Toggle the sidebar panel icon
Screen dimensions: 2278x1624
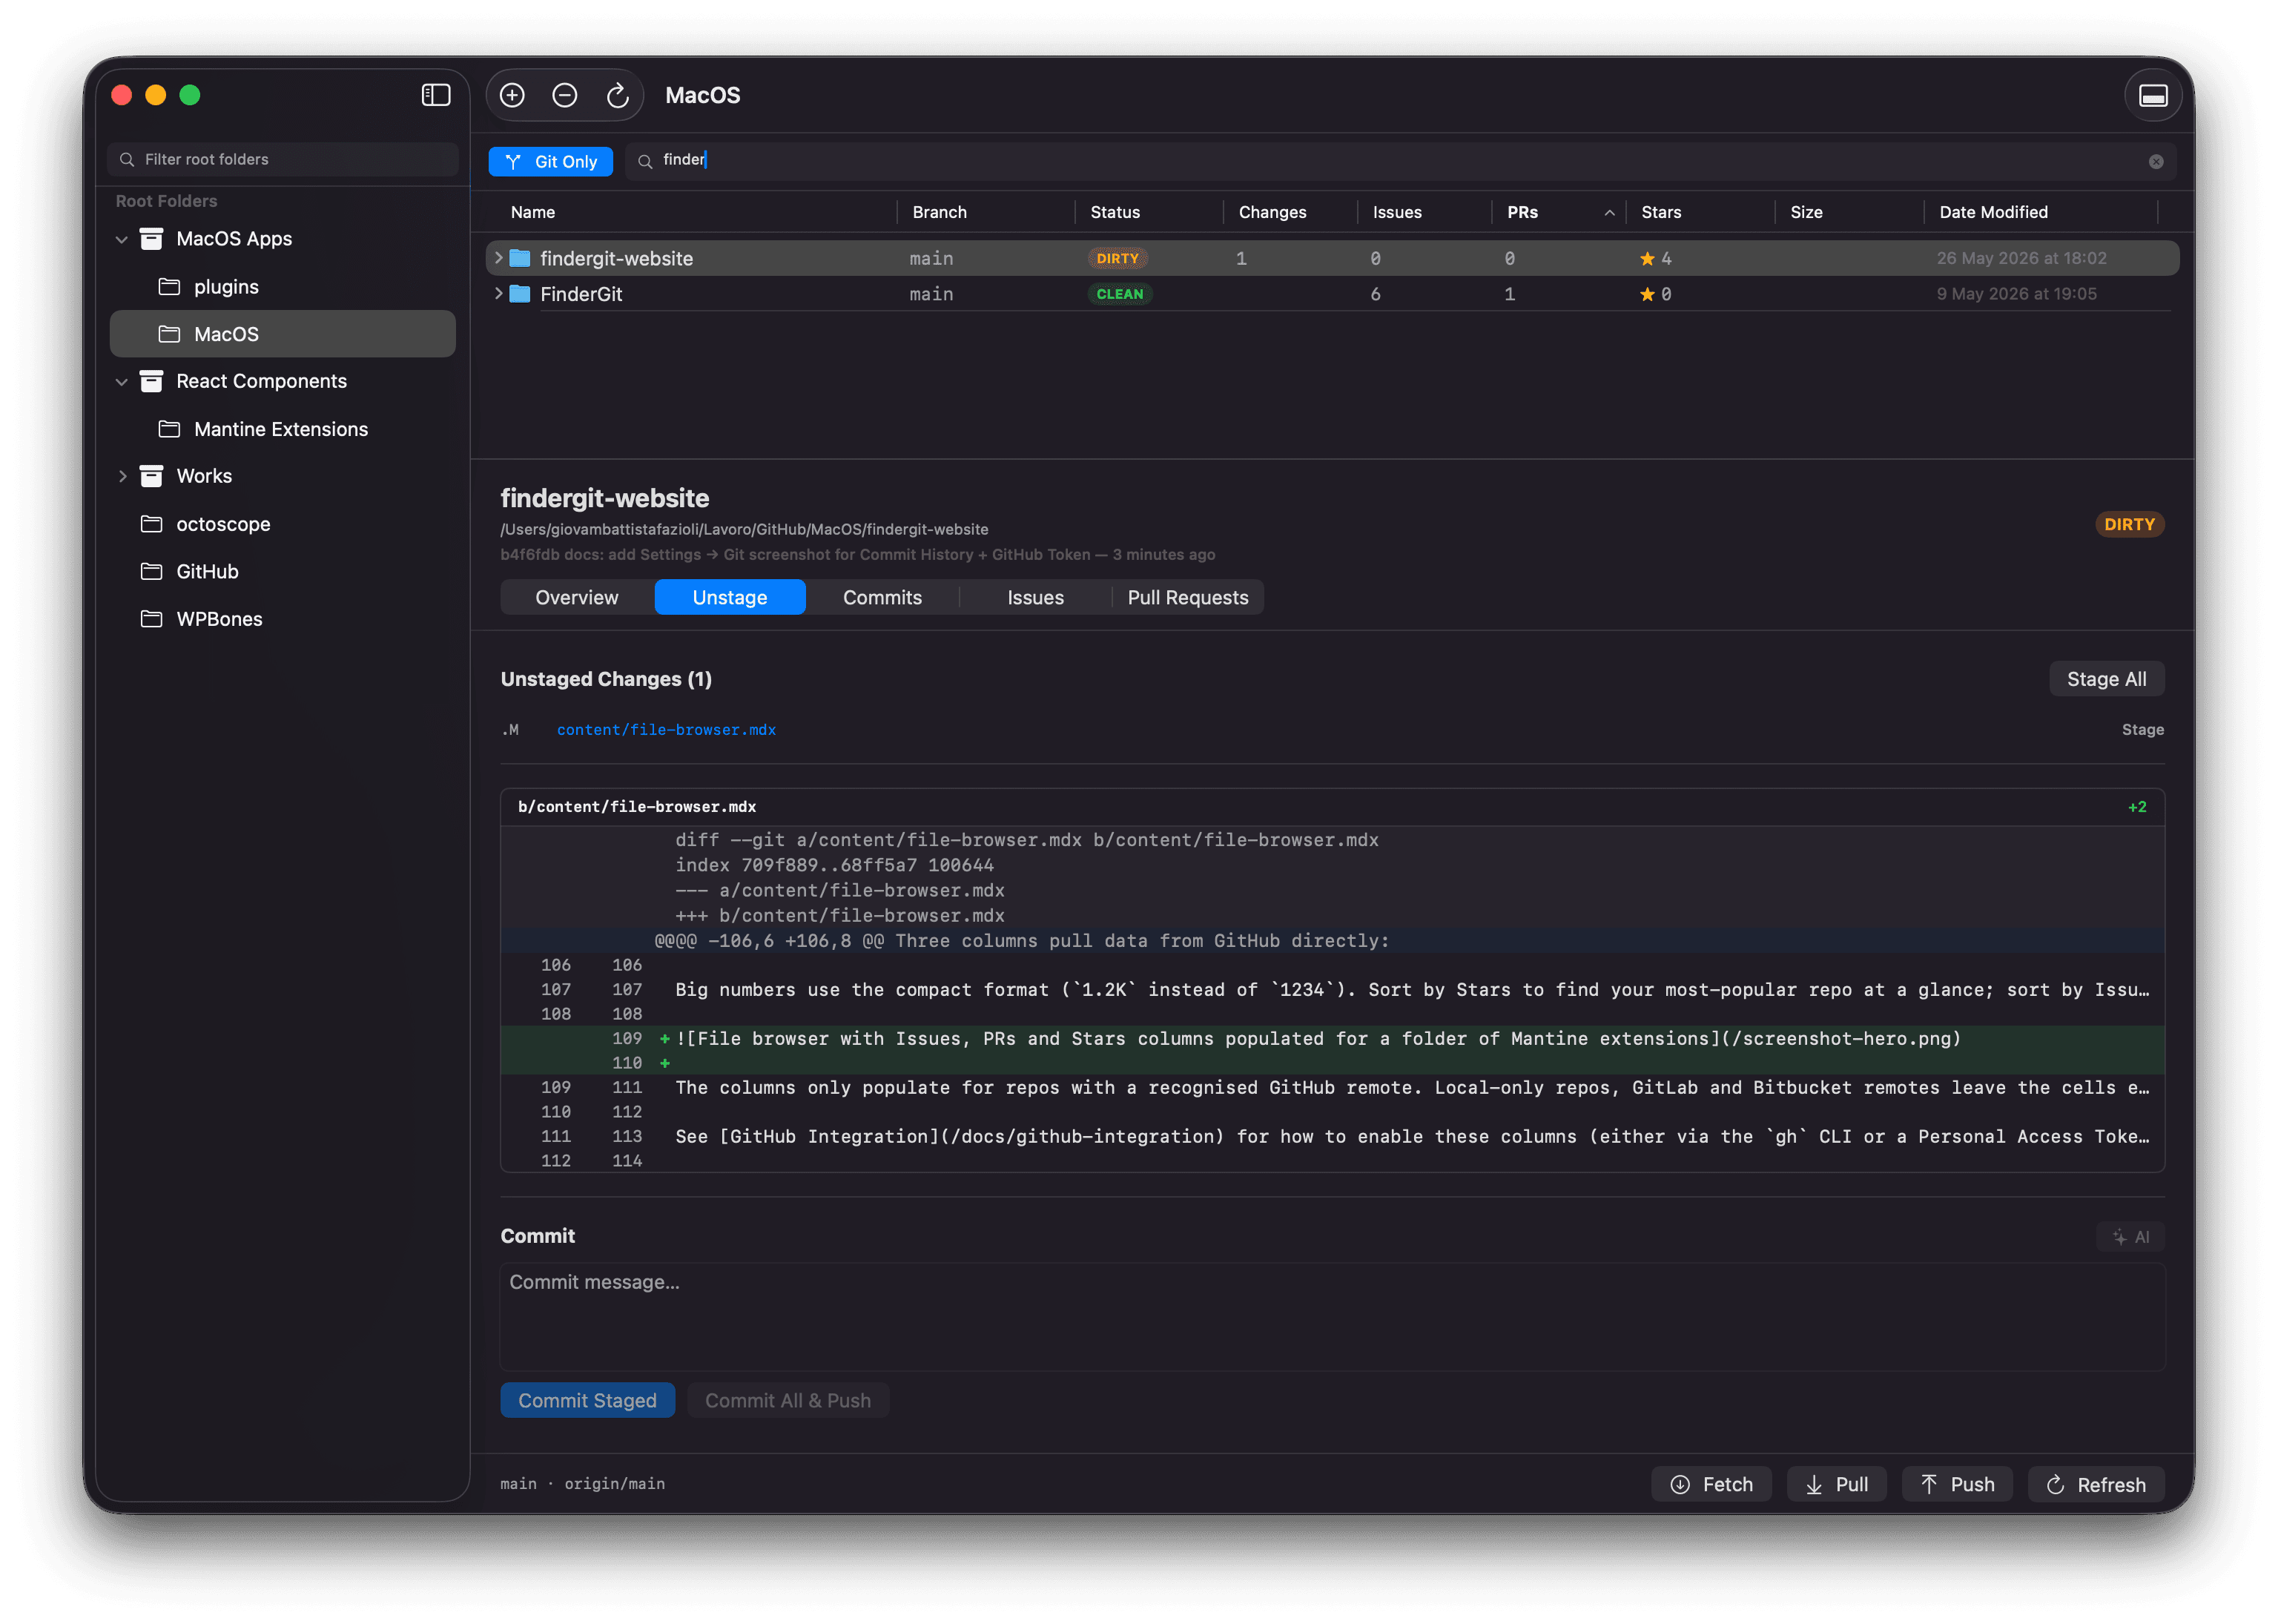tap(435, 95)
